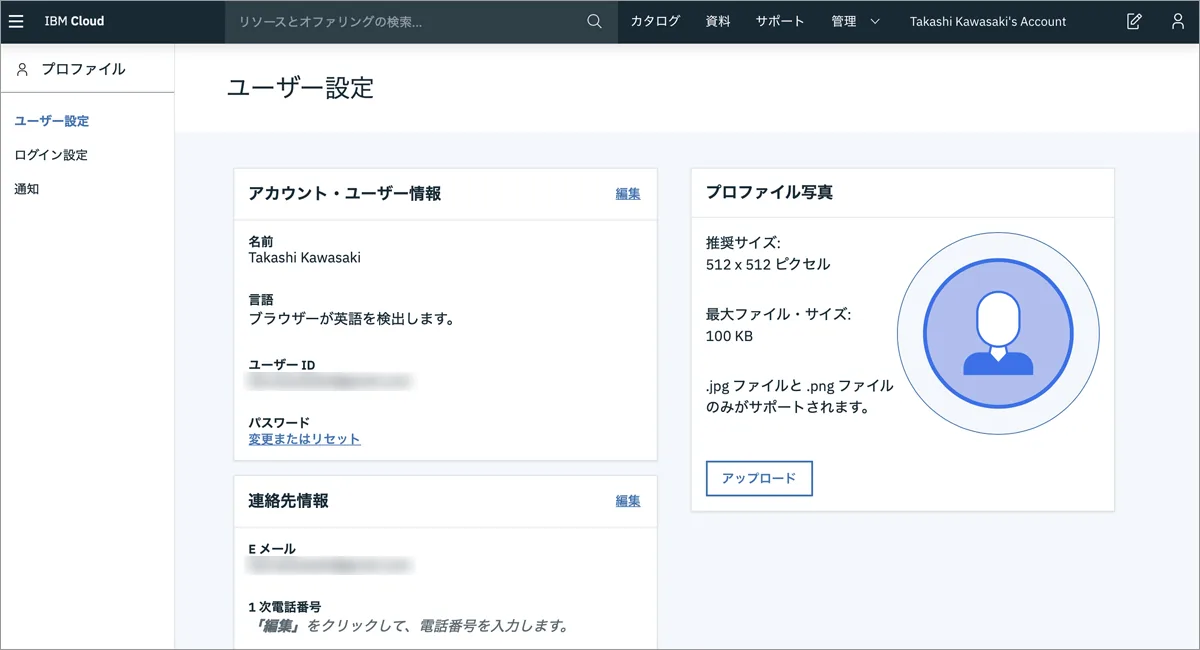Open the hamburger navigation menu
The height and width of the screenshot is (650, 1200).
(16, 21)
